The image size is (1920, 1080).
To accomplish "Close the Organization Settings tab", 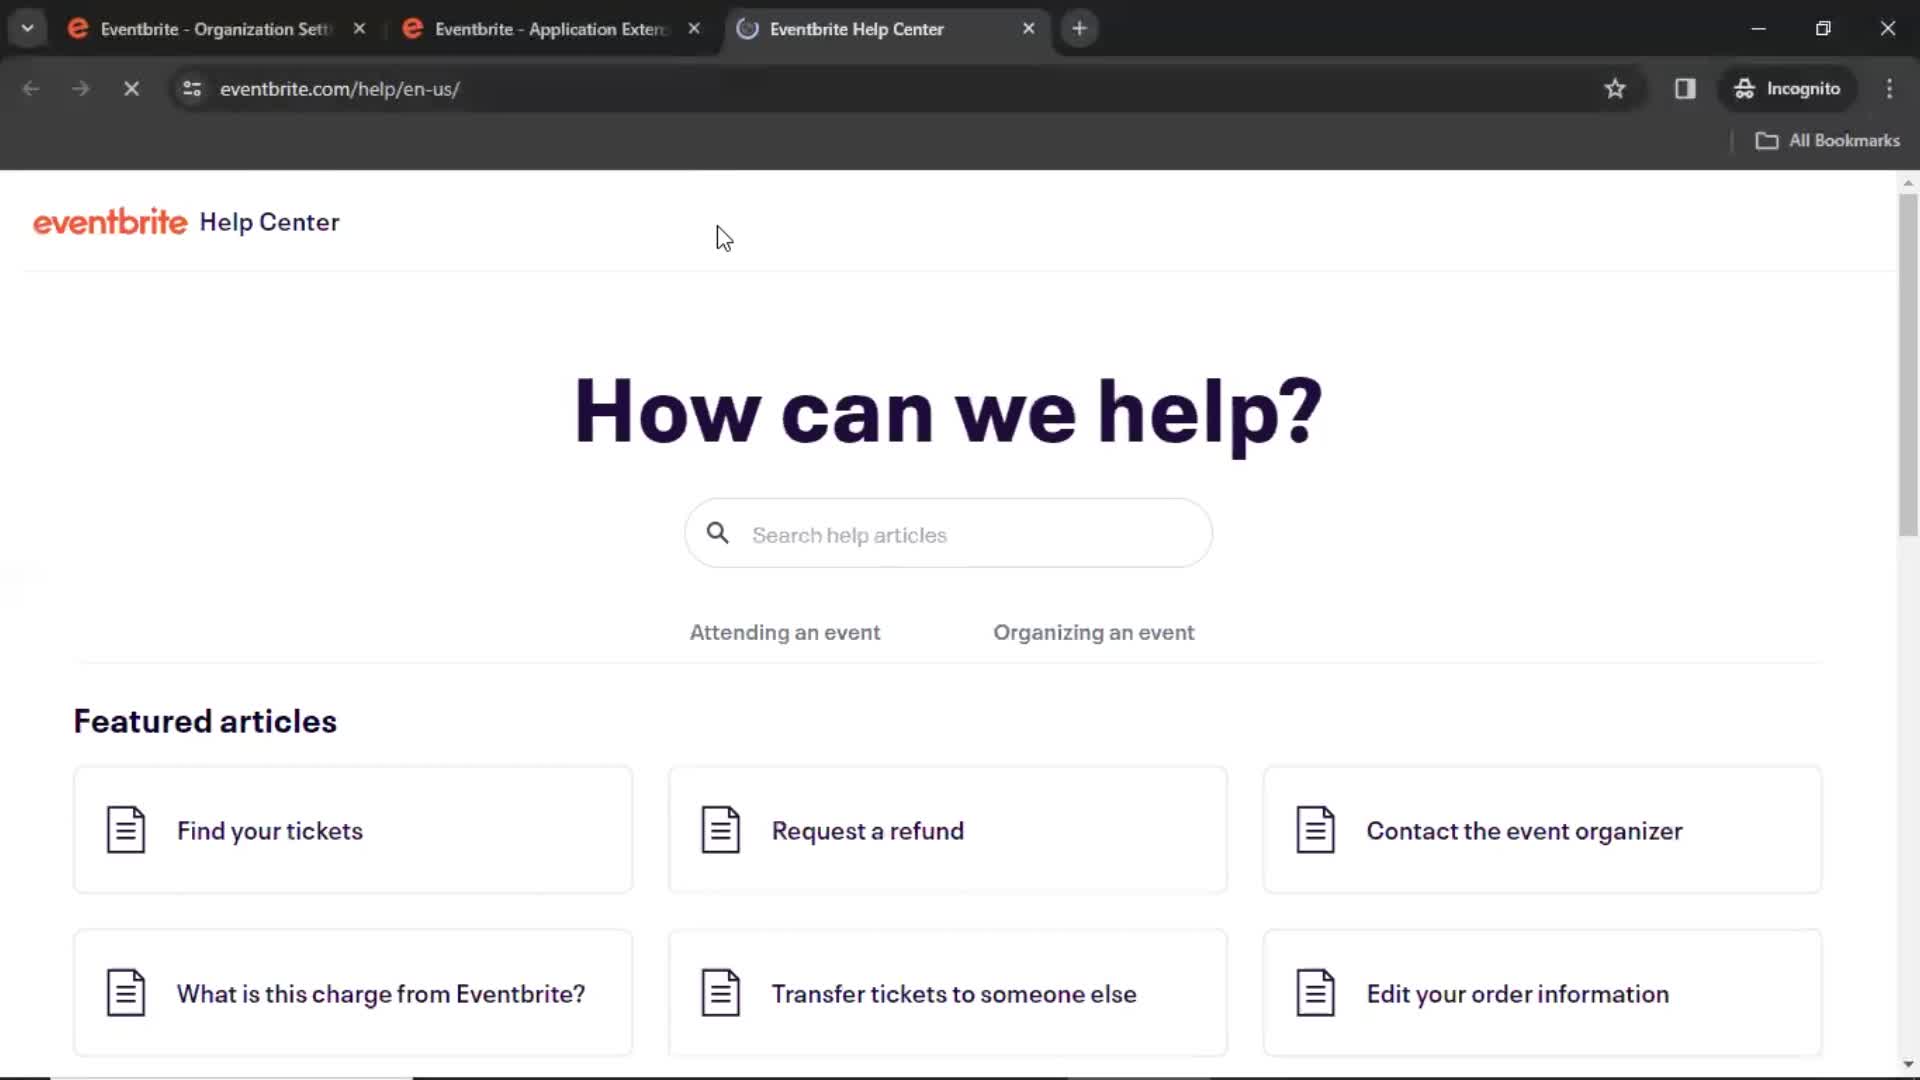I will coord(359,29).
